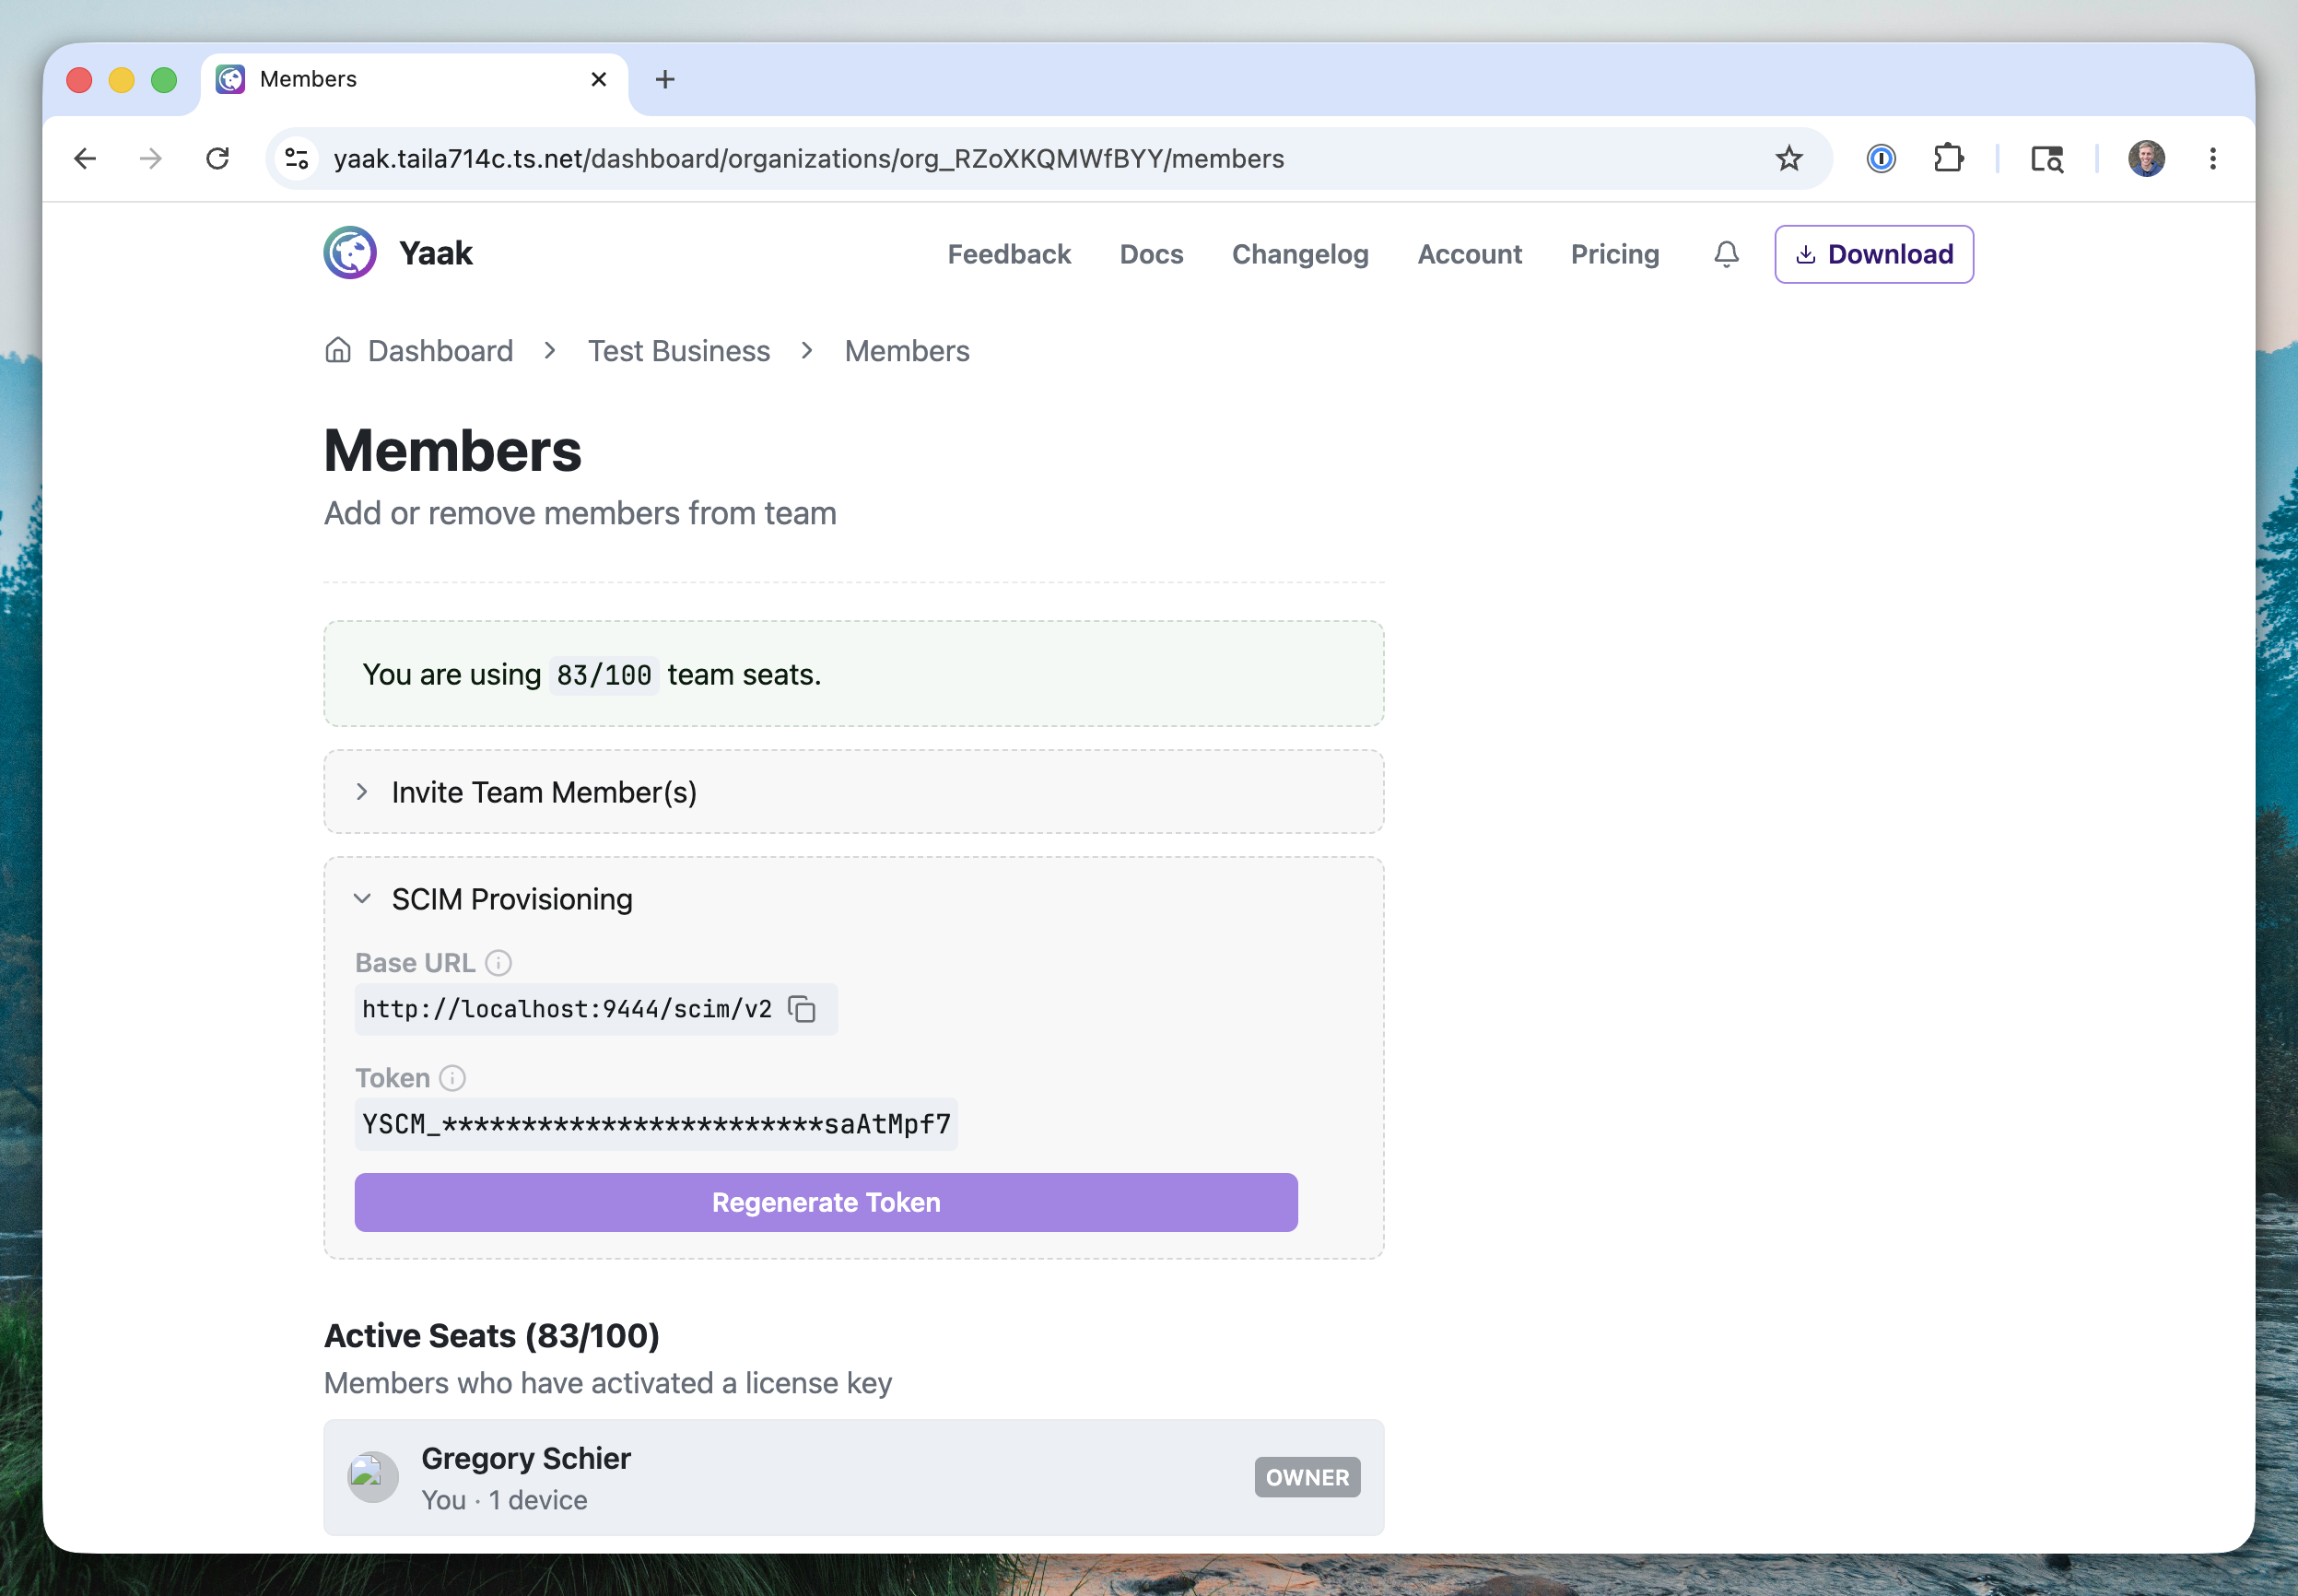2298x1596 pixels.
Task: Click the Active Seats (83/100) heading
Action: tap(492, 1336)
